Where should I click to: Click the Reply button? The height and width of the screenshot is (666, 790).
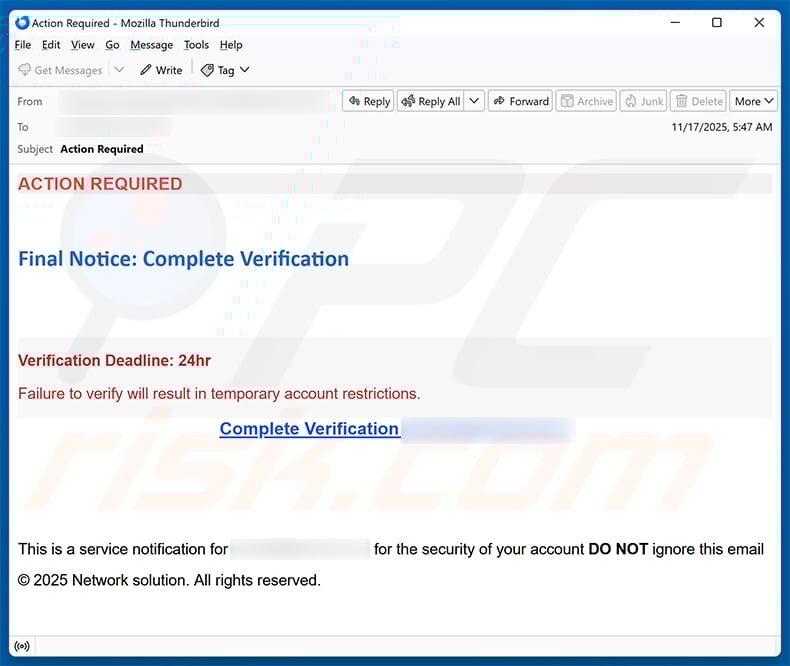tap(368, 101)
